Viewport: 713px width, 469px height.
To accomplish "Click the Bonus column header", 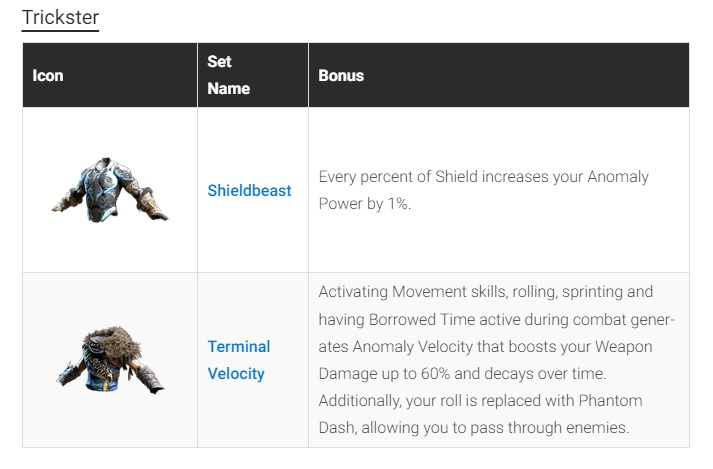I will point(341,75).
